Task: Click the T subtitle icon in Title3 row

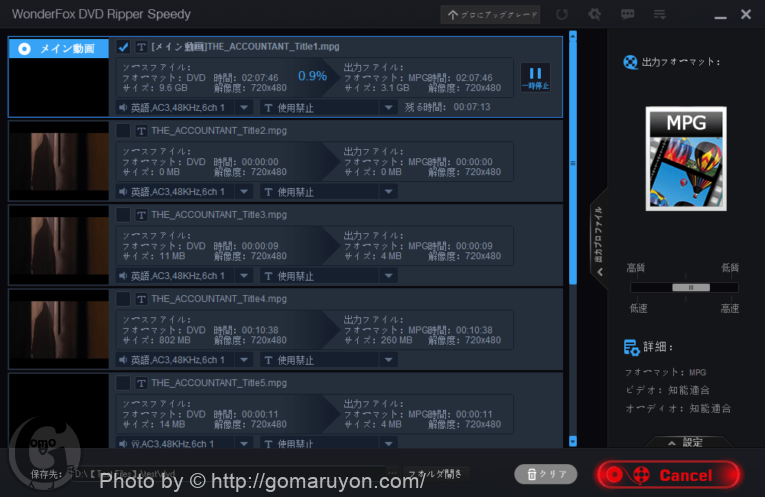Action: click(268, 276)
